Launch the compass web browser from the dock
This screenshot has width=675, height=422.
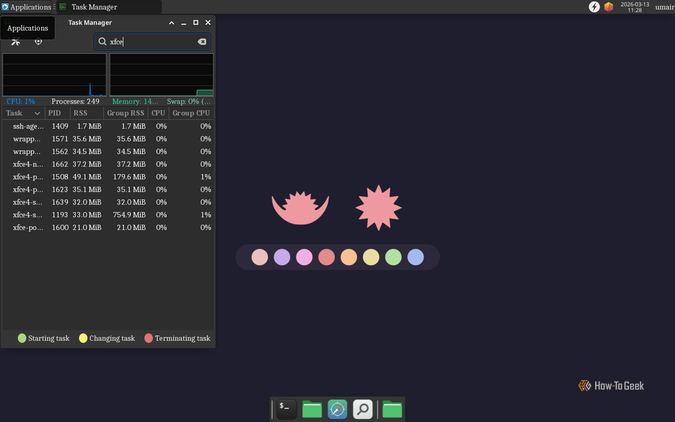(337, 409)
